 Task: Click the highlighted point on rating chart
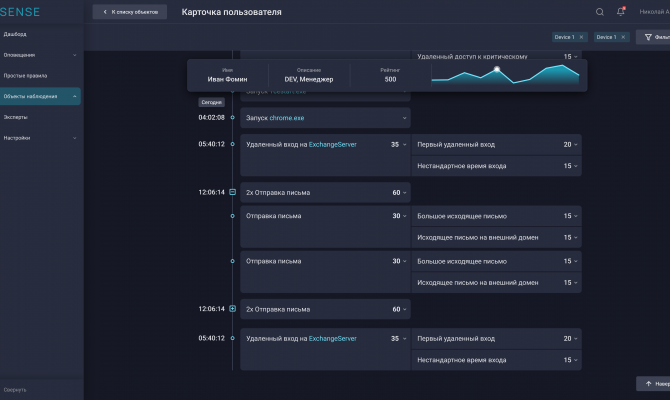497,71
